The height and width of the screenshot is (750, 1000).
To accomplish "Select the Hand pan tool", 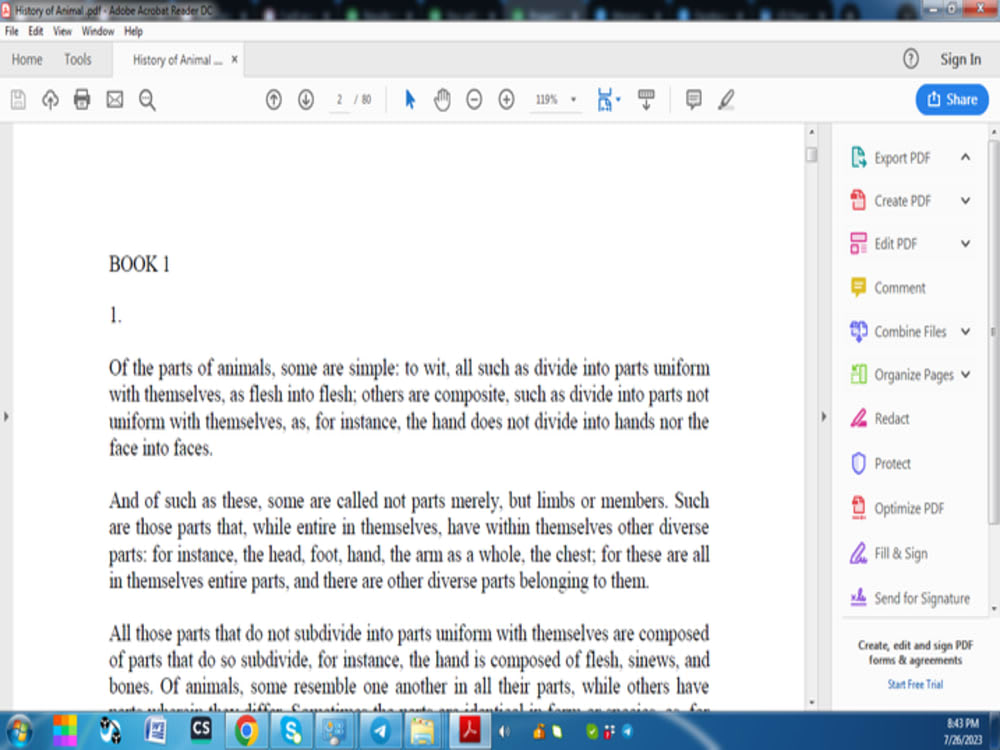I will tap(442, 99).
